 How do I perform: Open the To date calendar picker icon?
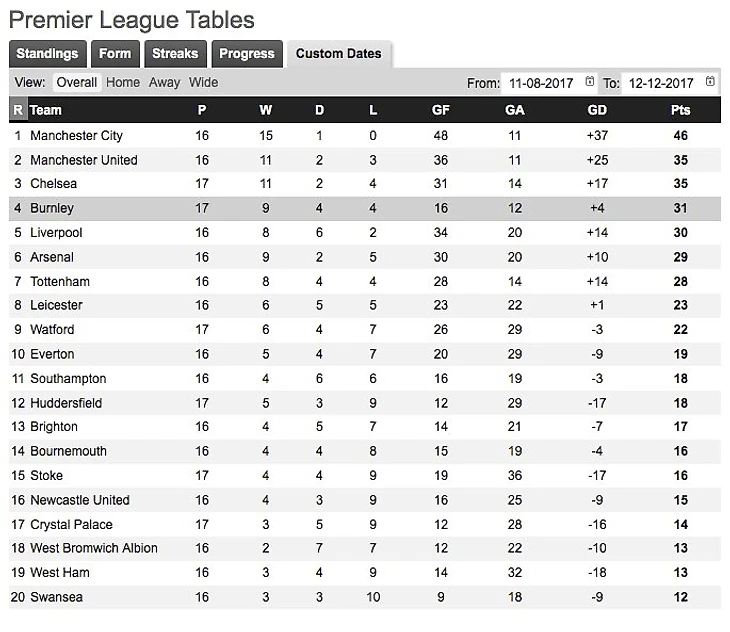[710, 82]
